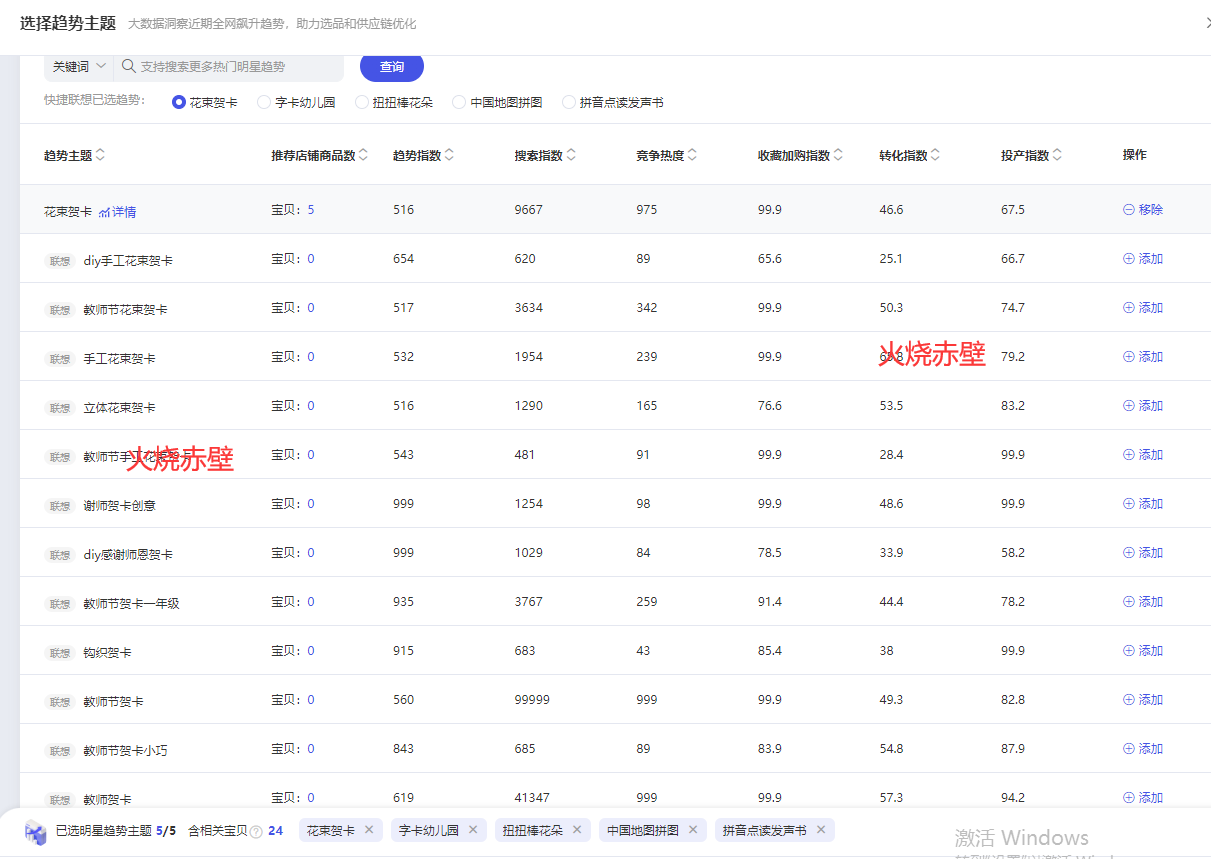This screenshot has width=1211, height=859.
Task: Click the 教师节贺卡一年级 trend name
Action: click(131, 604)
